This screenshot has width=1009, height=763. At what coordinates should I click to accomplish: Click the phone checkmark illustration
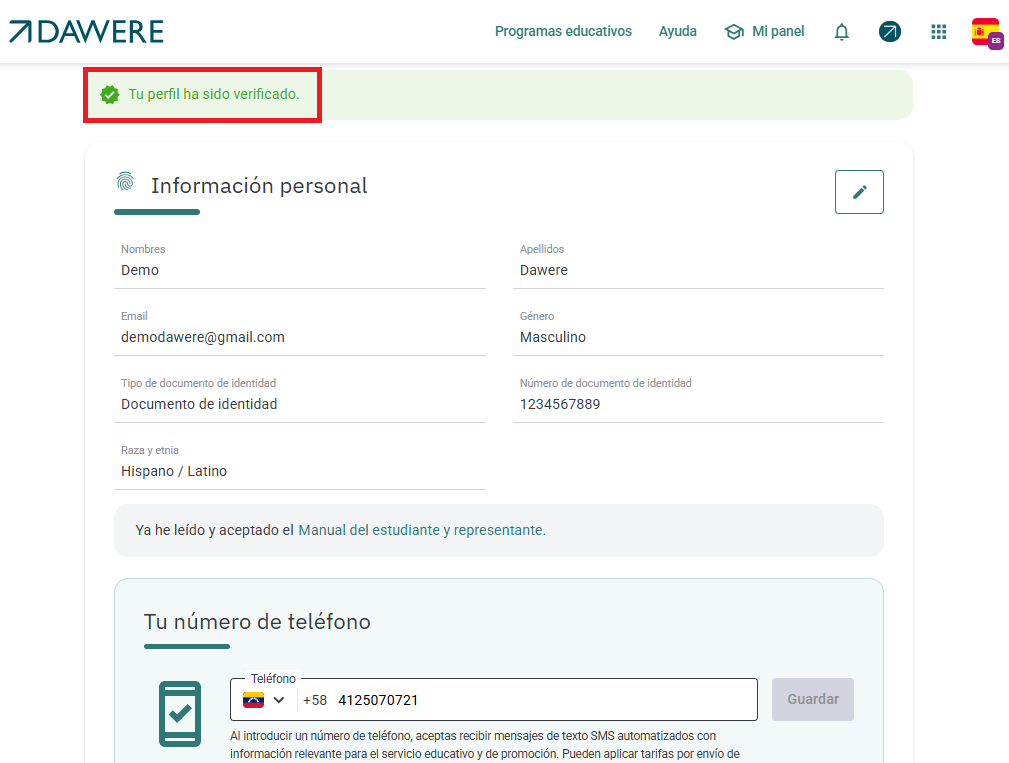click(180, 713)
